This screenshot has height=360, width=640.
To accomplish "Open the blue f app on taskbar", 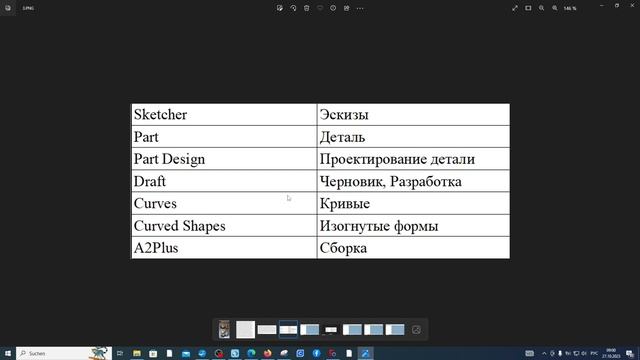I will click(316, 353).
